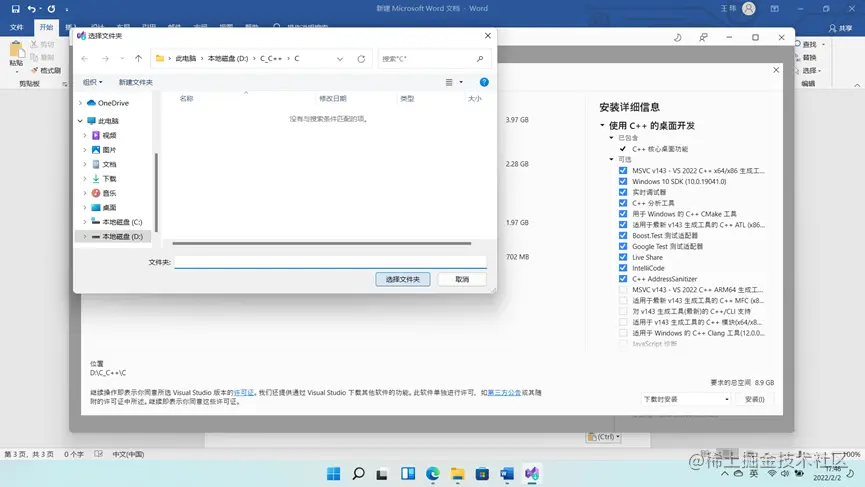Open Microsoft Edge from taskbar
The width and height of the screenshot is (865, 487).
coord(433,474)
